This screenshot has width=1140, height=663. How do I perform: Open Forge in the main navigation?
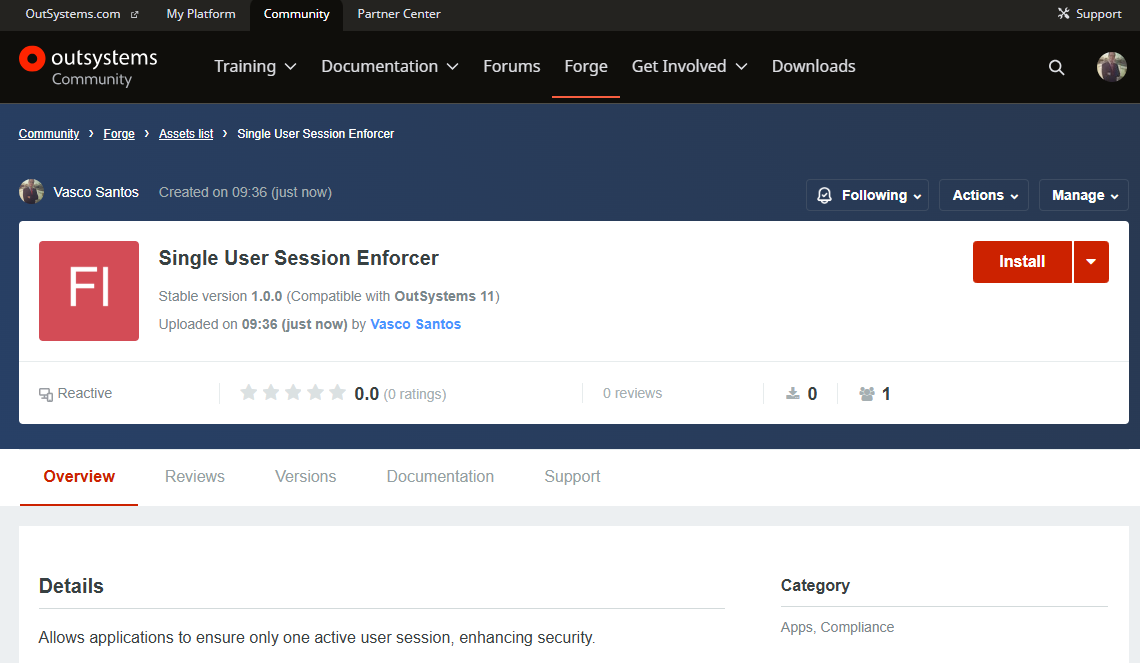point(586,67)
